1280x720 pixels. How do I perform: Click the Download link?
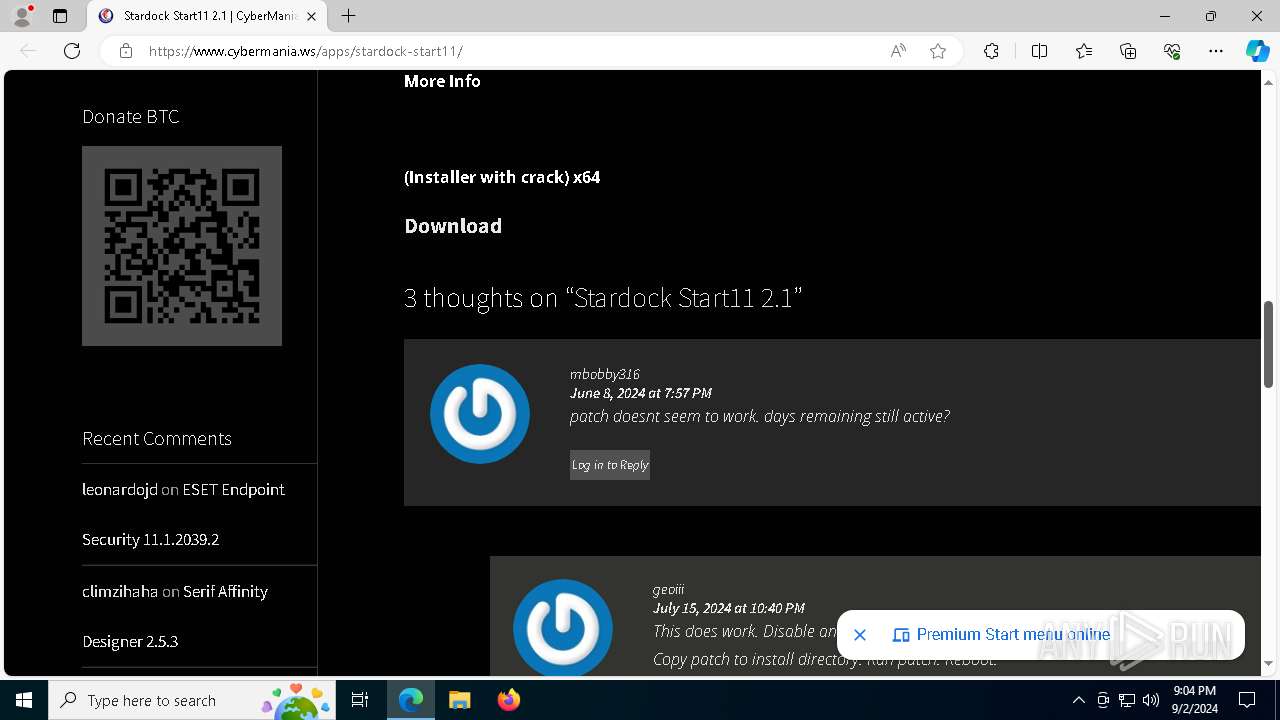point(453,226)
